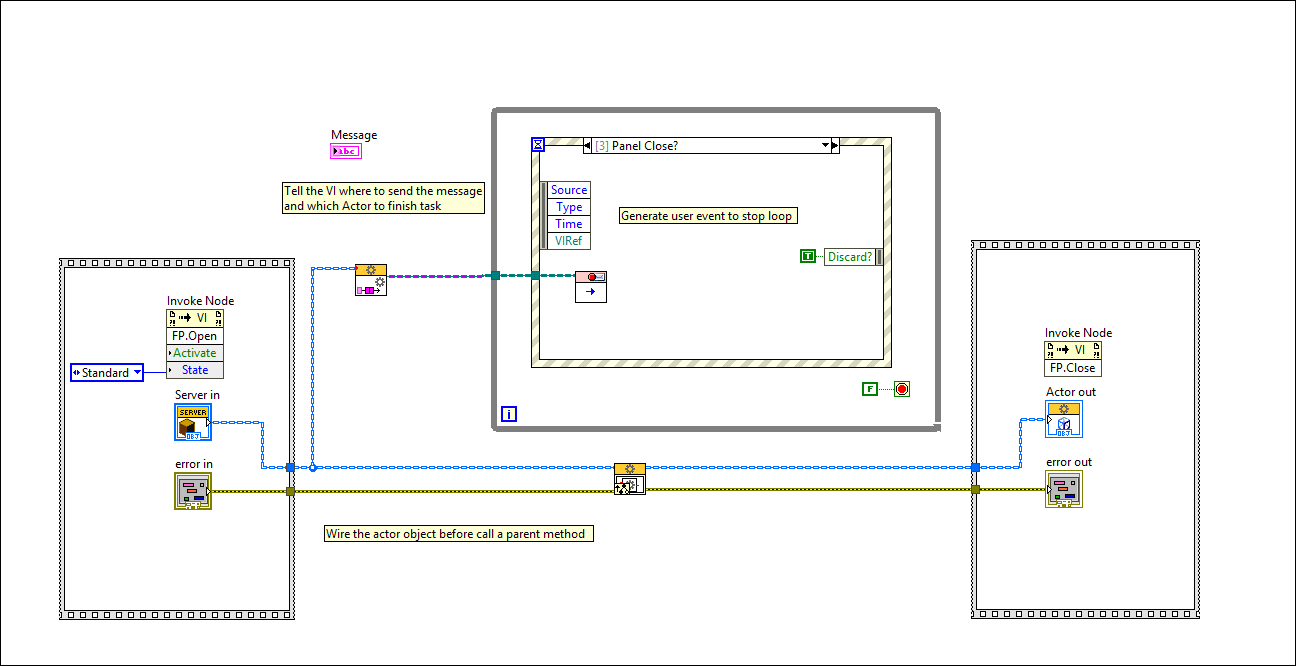1296x666 pixels.
Task: Toggle the False constant near the loop condition
Action: [x=869, y=388]
